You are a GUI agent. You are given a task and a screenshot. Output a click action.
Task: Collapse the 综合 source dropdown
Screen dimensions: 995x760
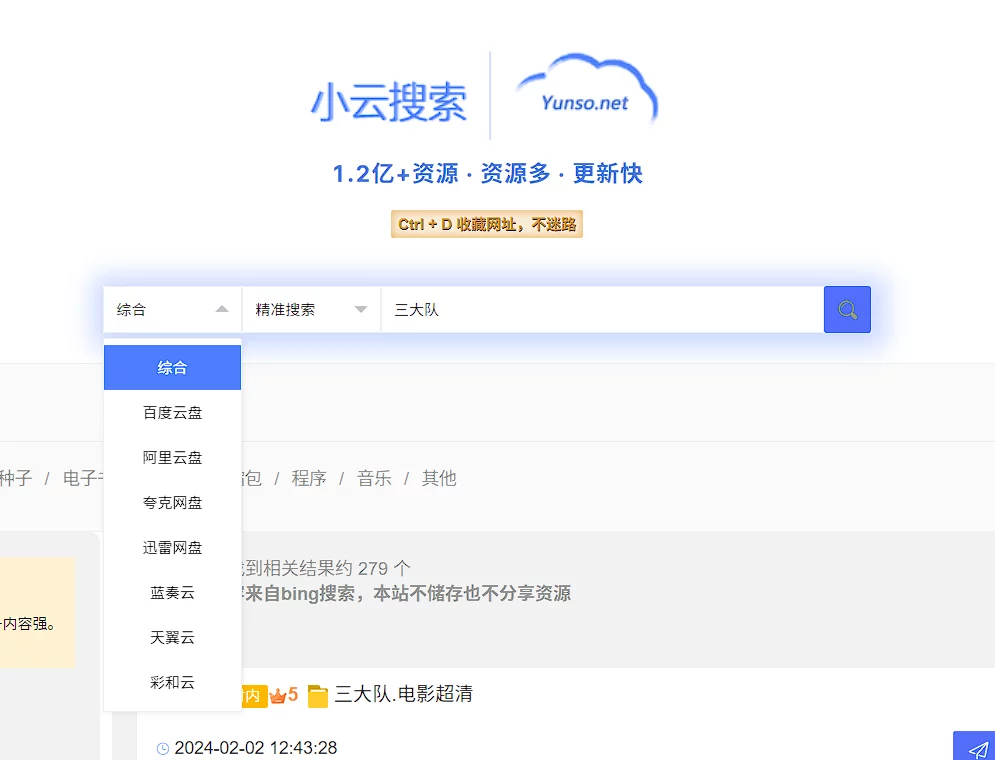click(172, 310)
